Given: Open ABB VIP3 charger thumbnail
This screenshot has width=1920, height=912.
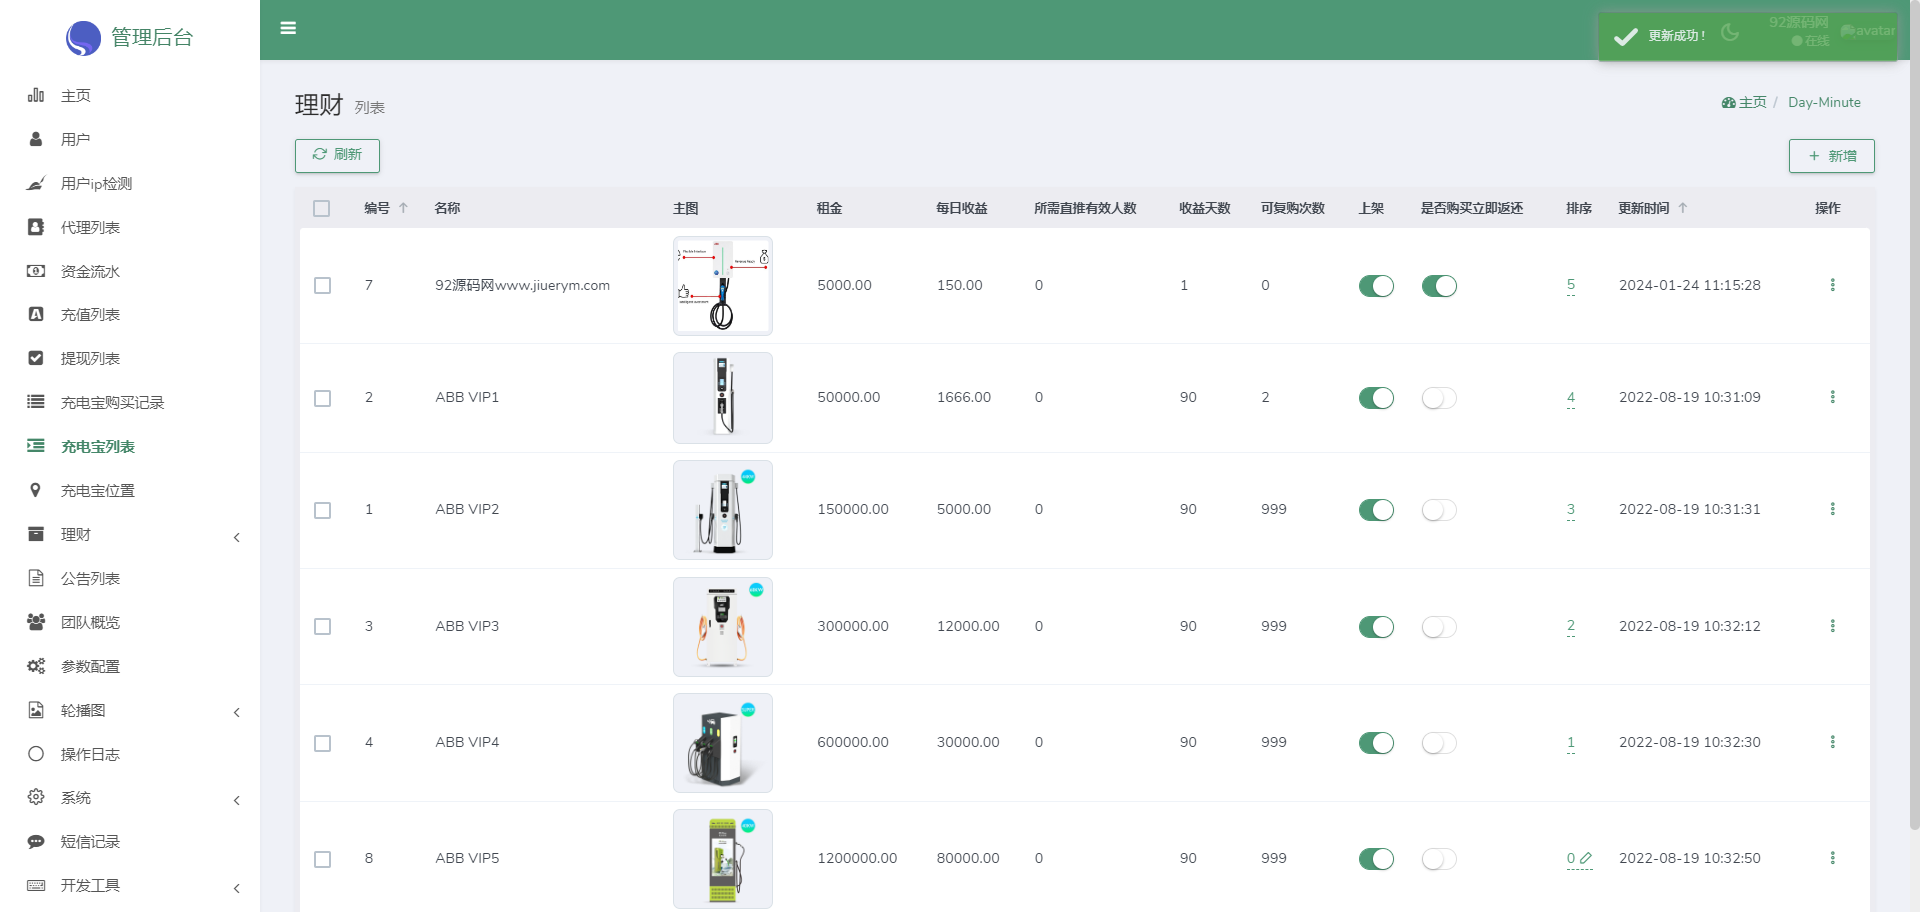Looking at the screenshot, I should (x=723, y=627).
